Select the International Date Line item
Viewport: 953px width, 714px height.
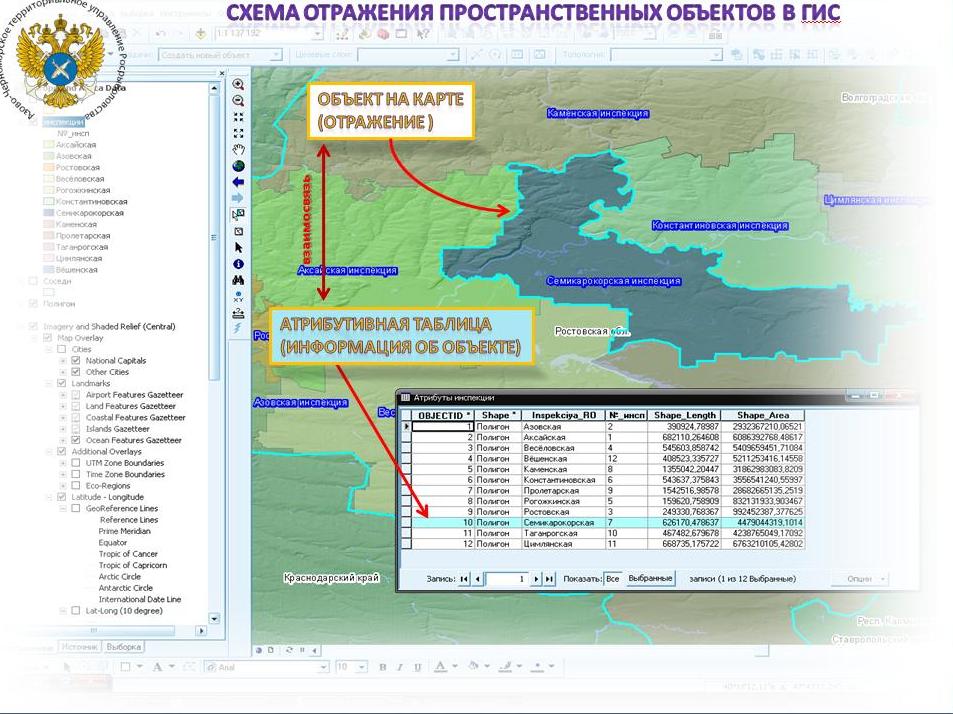[140, 599]
